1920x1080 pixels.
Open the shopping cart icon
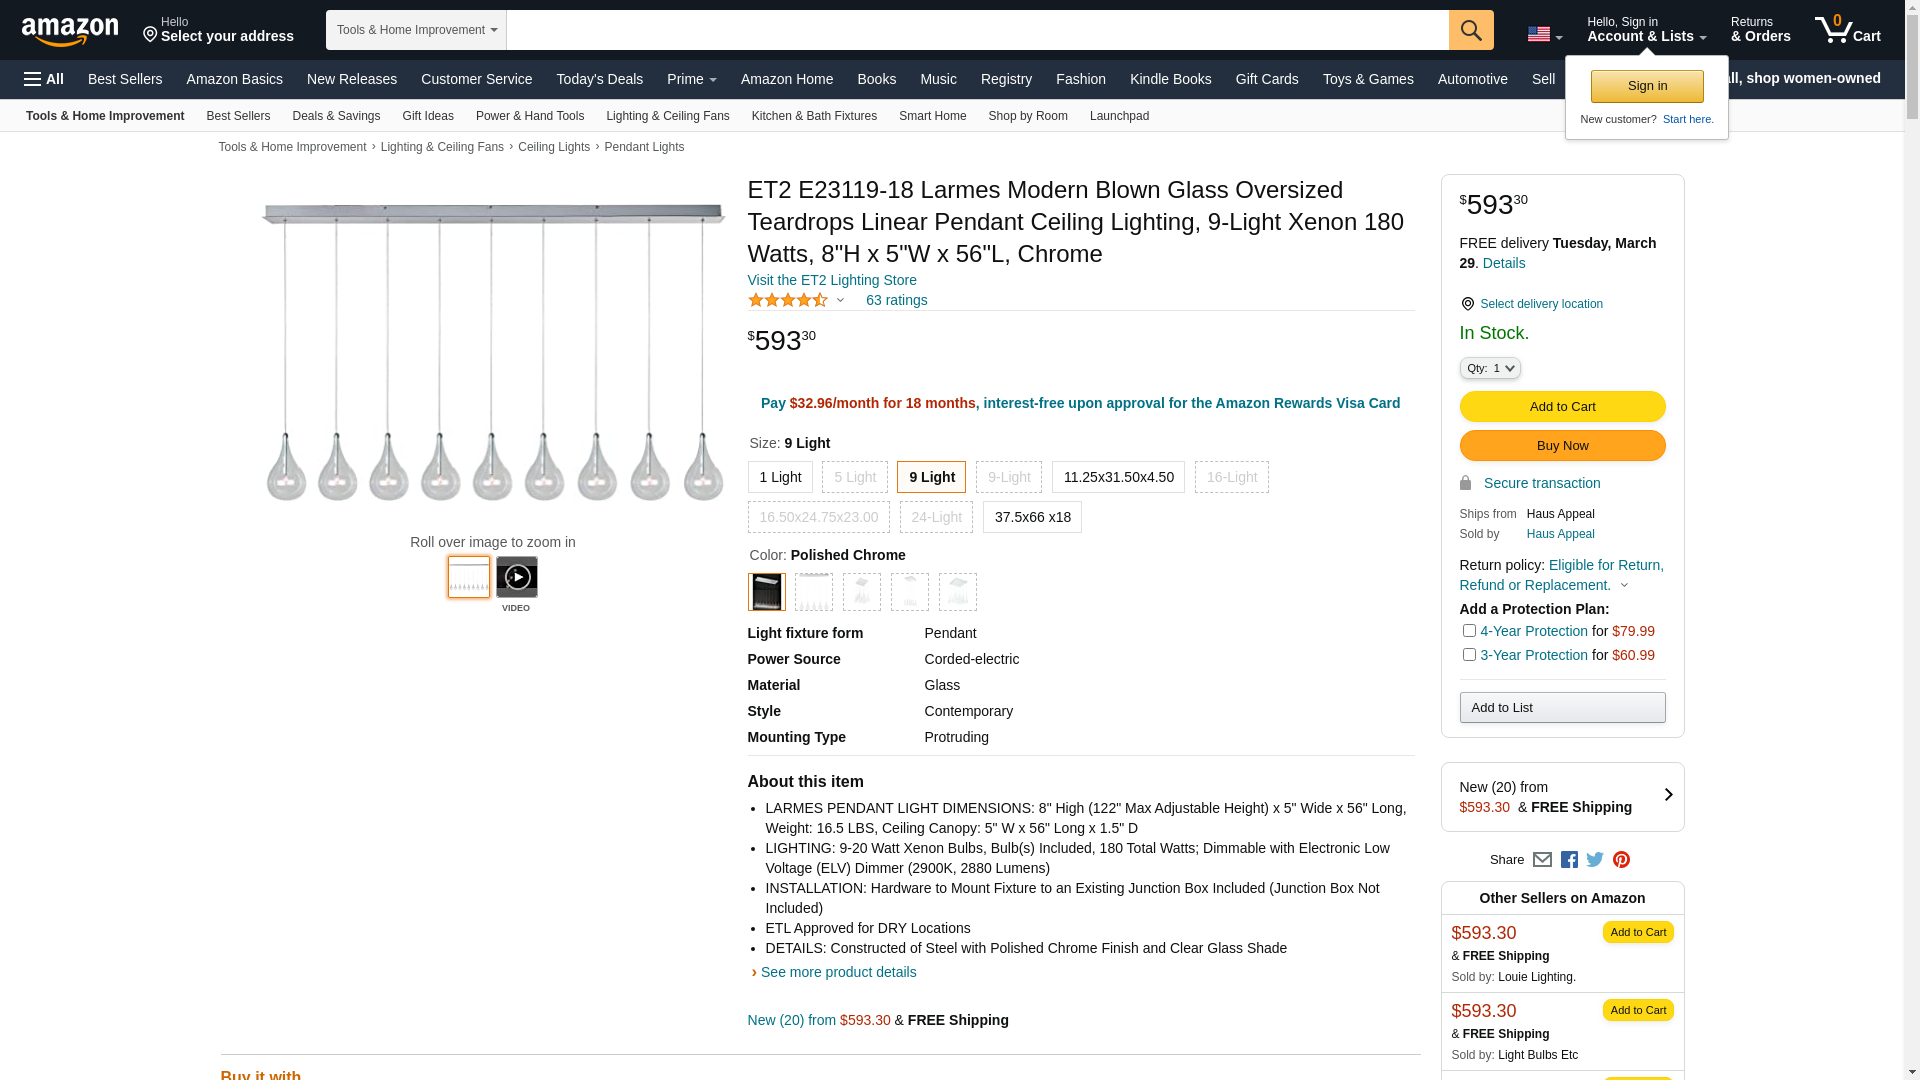point(1847,30)
